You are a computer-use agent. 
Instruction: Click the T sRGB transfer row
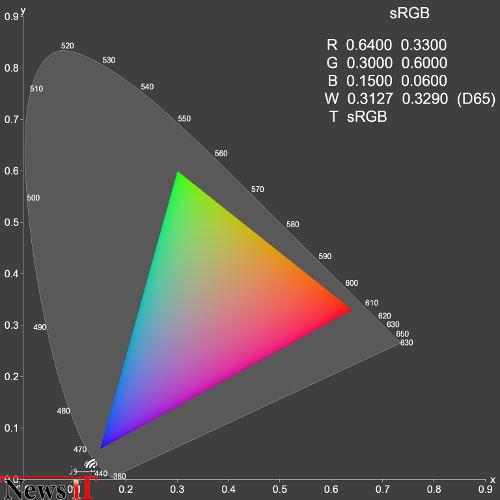[358, 117]
